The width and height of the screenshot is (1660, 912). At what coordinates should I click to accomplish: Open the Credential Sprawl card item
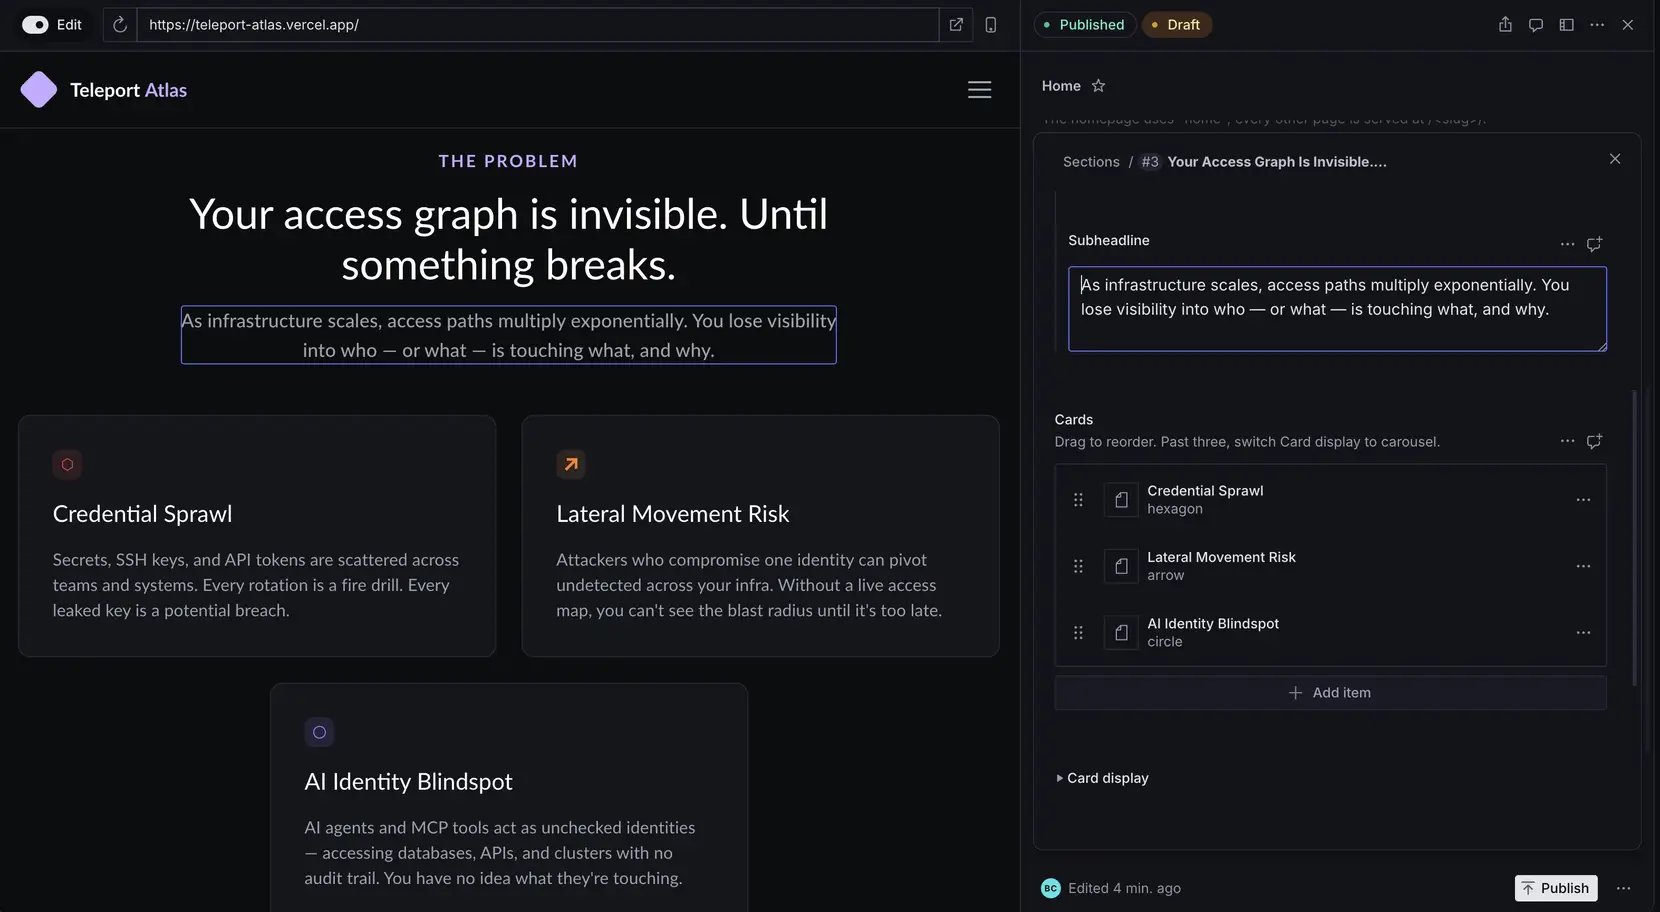coord(1330,500)
